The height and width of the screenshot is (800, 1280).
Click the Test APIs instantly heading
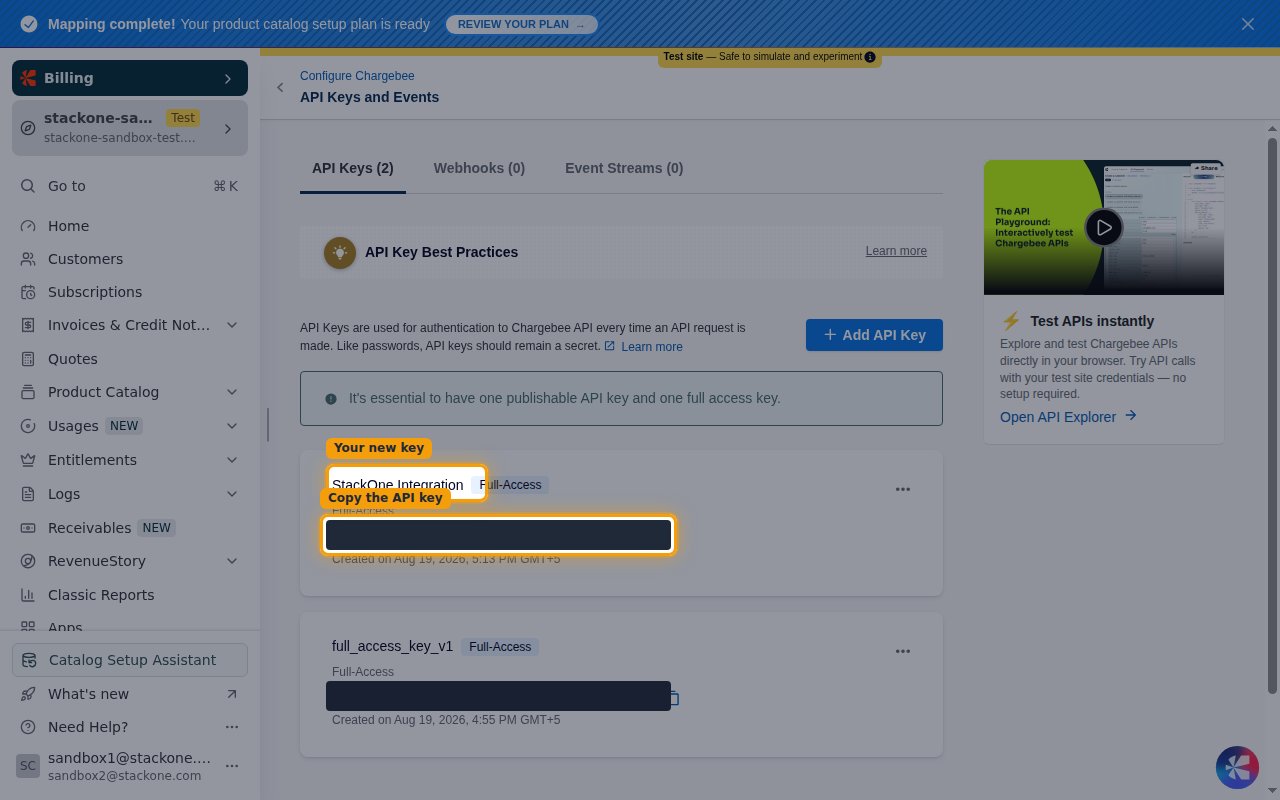[x=1092, y=321]
